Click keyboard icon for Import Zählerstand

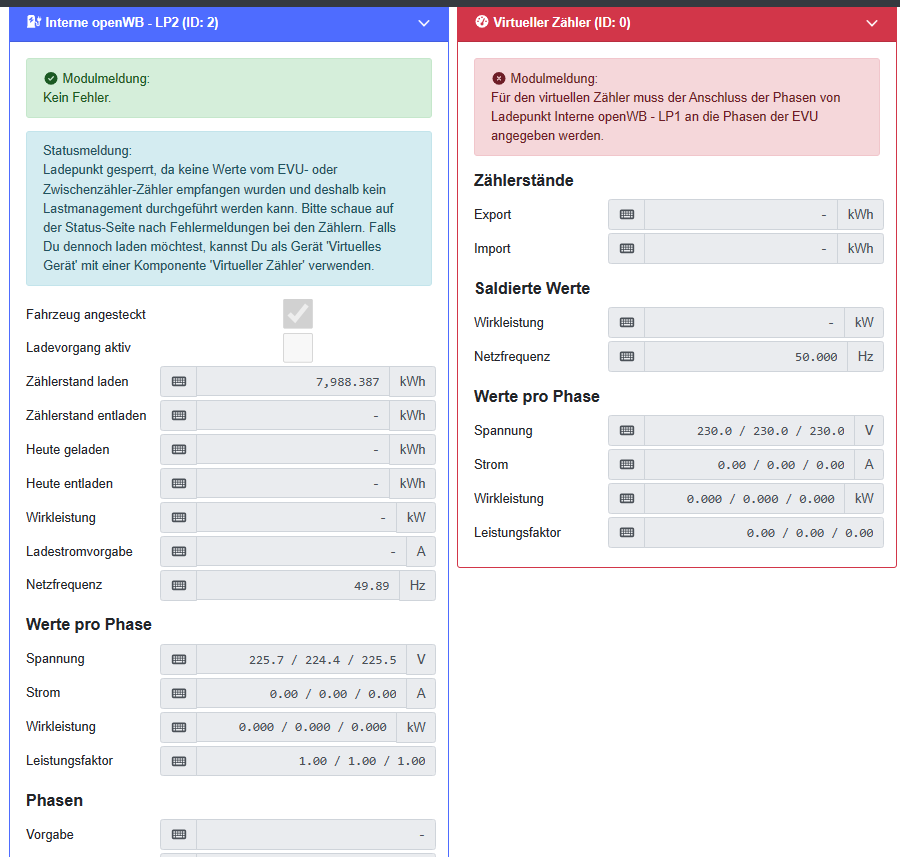(627, 249)
